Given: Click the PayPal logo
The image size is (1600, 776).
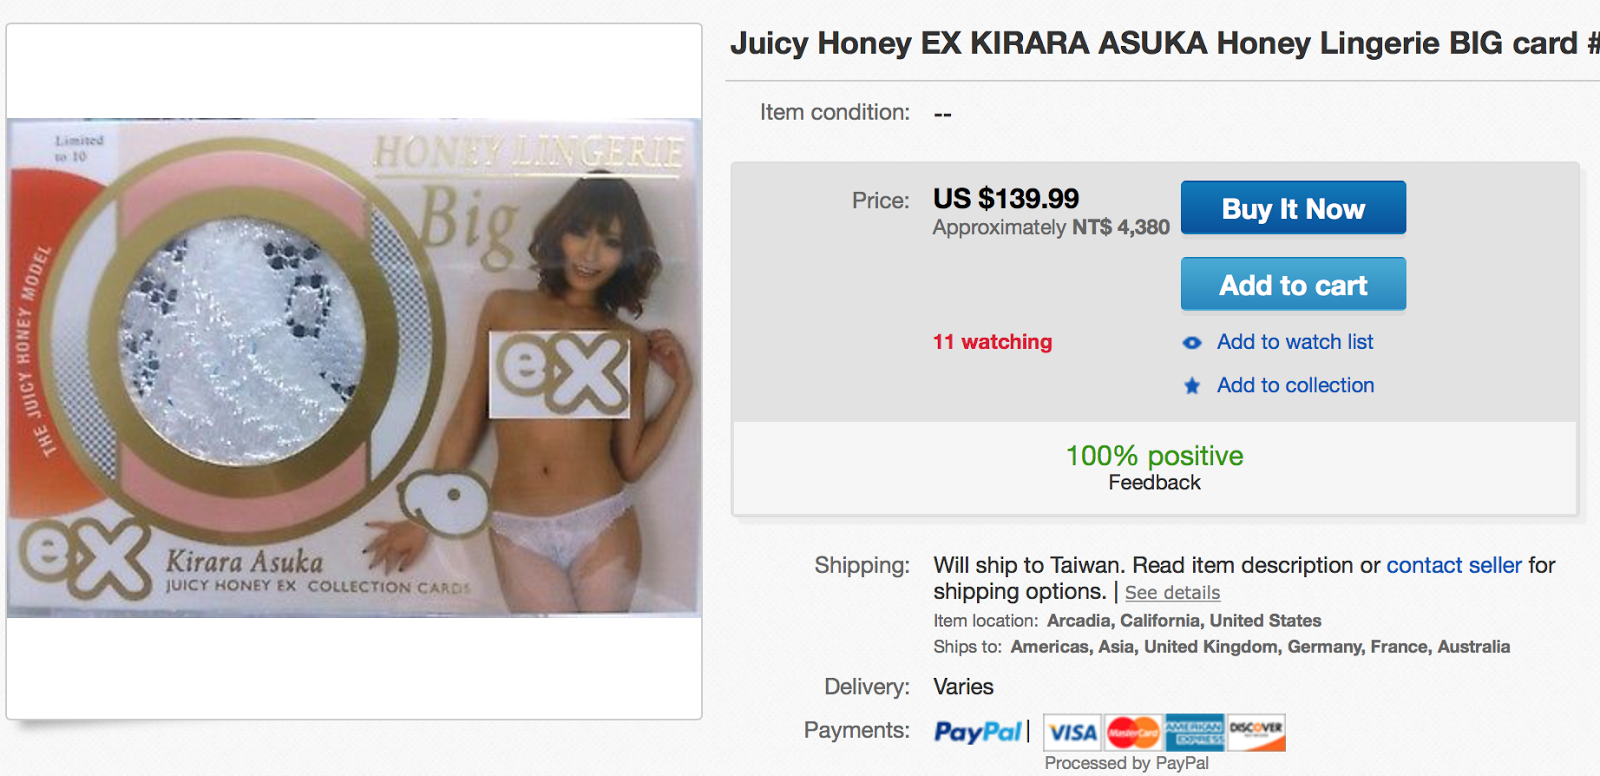Looking at the screenshot, I should (x=978, y=732).
